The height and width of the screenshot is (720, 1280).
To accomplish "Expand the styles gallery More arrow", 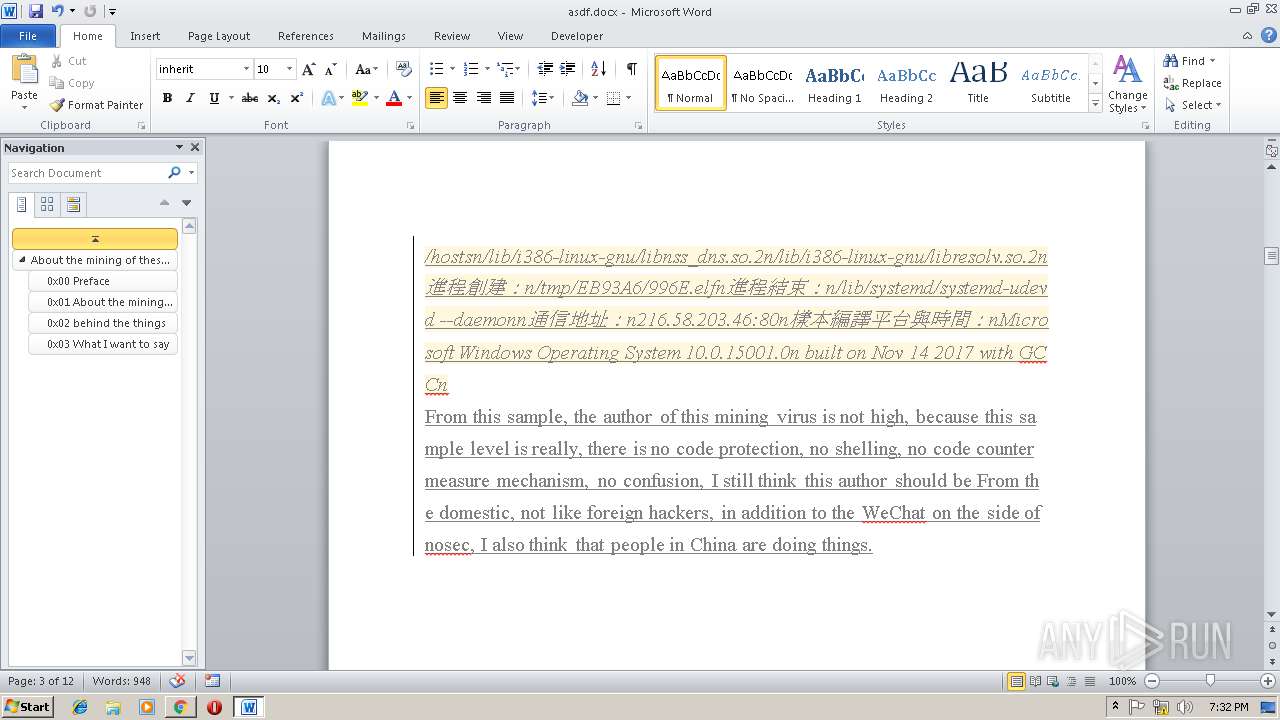I will [x=1096, y=104].
